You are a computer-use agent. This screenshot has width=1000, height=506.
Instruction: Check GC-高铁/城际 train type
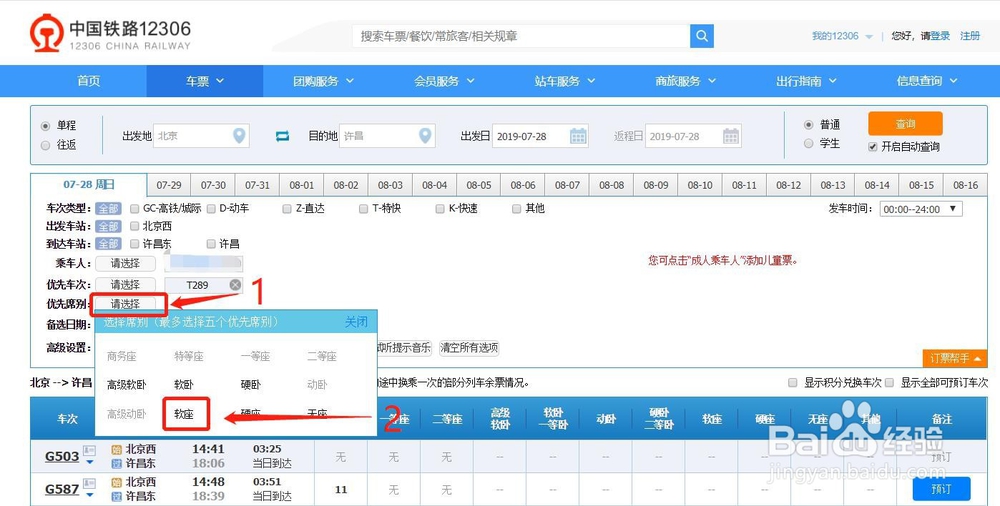135,209
